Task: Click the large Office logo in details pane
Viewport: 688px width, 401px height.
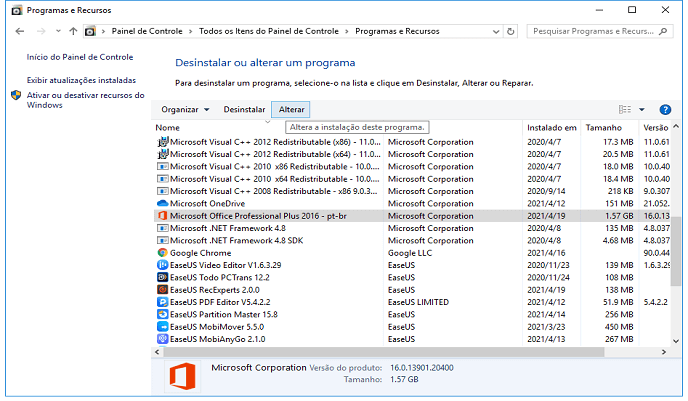Action: [x=183, y=376]
